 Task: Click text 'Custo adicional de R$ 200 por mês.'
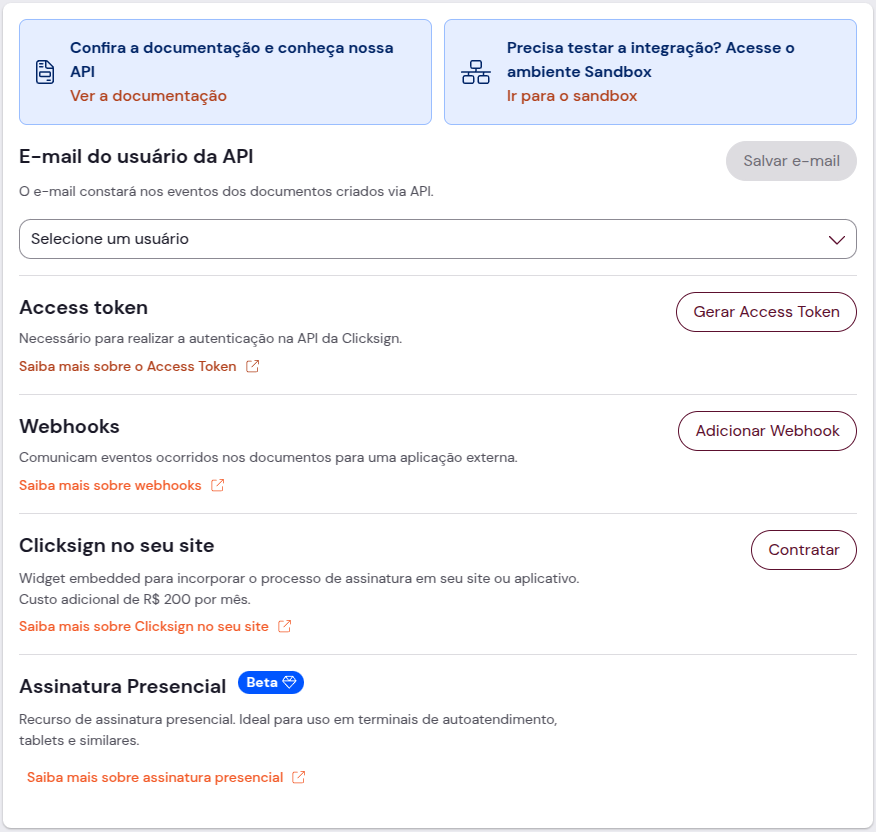coord(135,600)
